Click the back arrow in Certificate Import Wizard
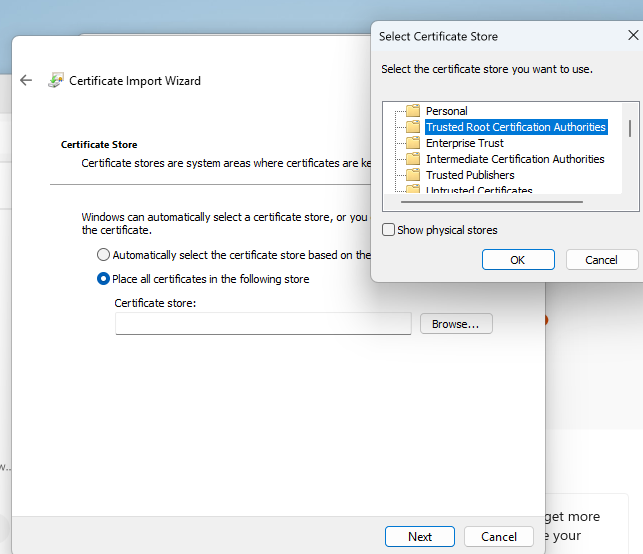Screen dimensions: 643x554 pyautogui.click(x=26, y=81)
